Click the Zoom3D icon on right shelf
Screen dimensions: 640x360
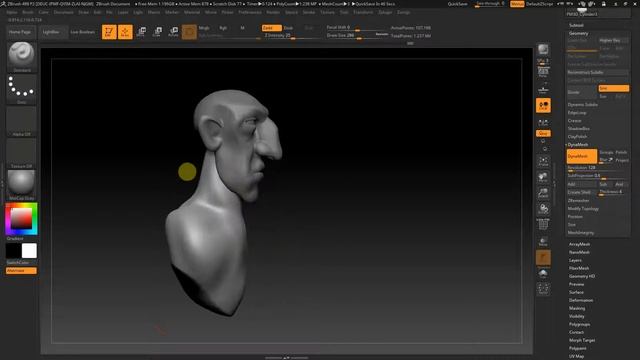(x=543, y=193)
